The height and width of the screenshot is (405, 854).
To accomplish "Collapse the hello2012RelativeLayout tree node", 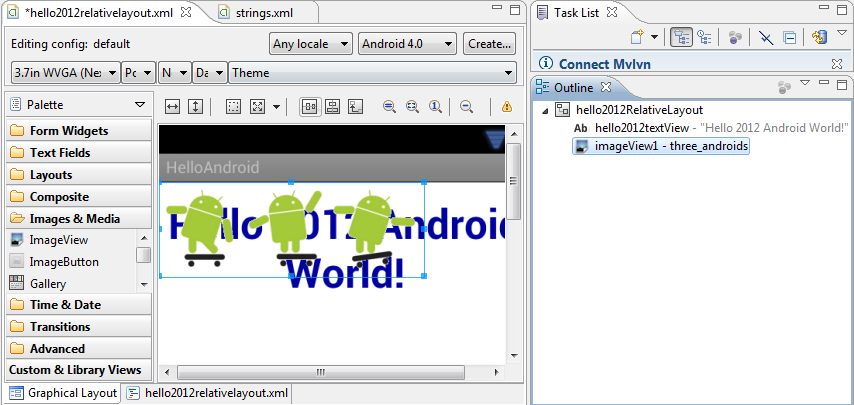I will [545, 111].
